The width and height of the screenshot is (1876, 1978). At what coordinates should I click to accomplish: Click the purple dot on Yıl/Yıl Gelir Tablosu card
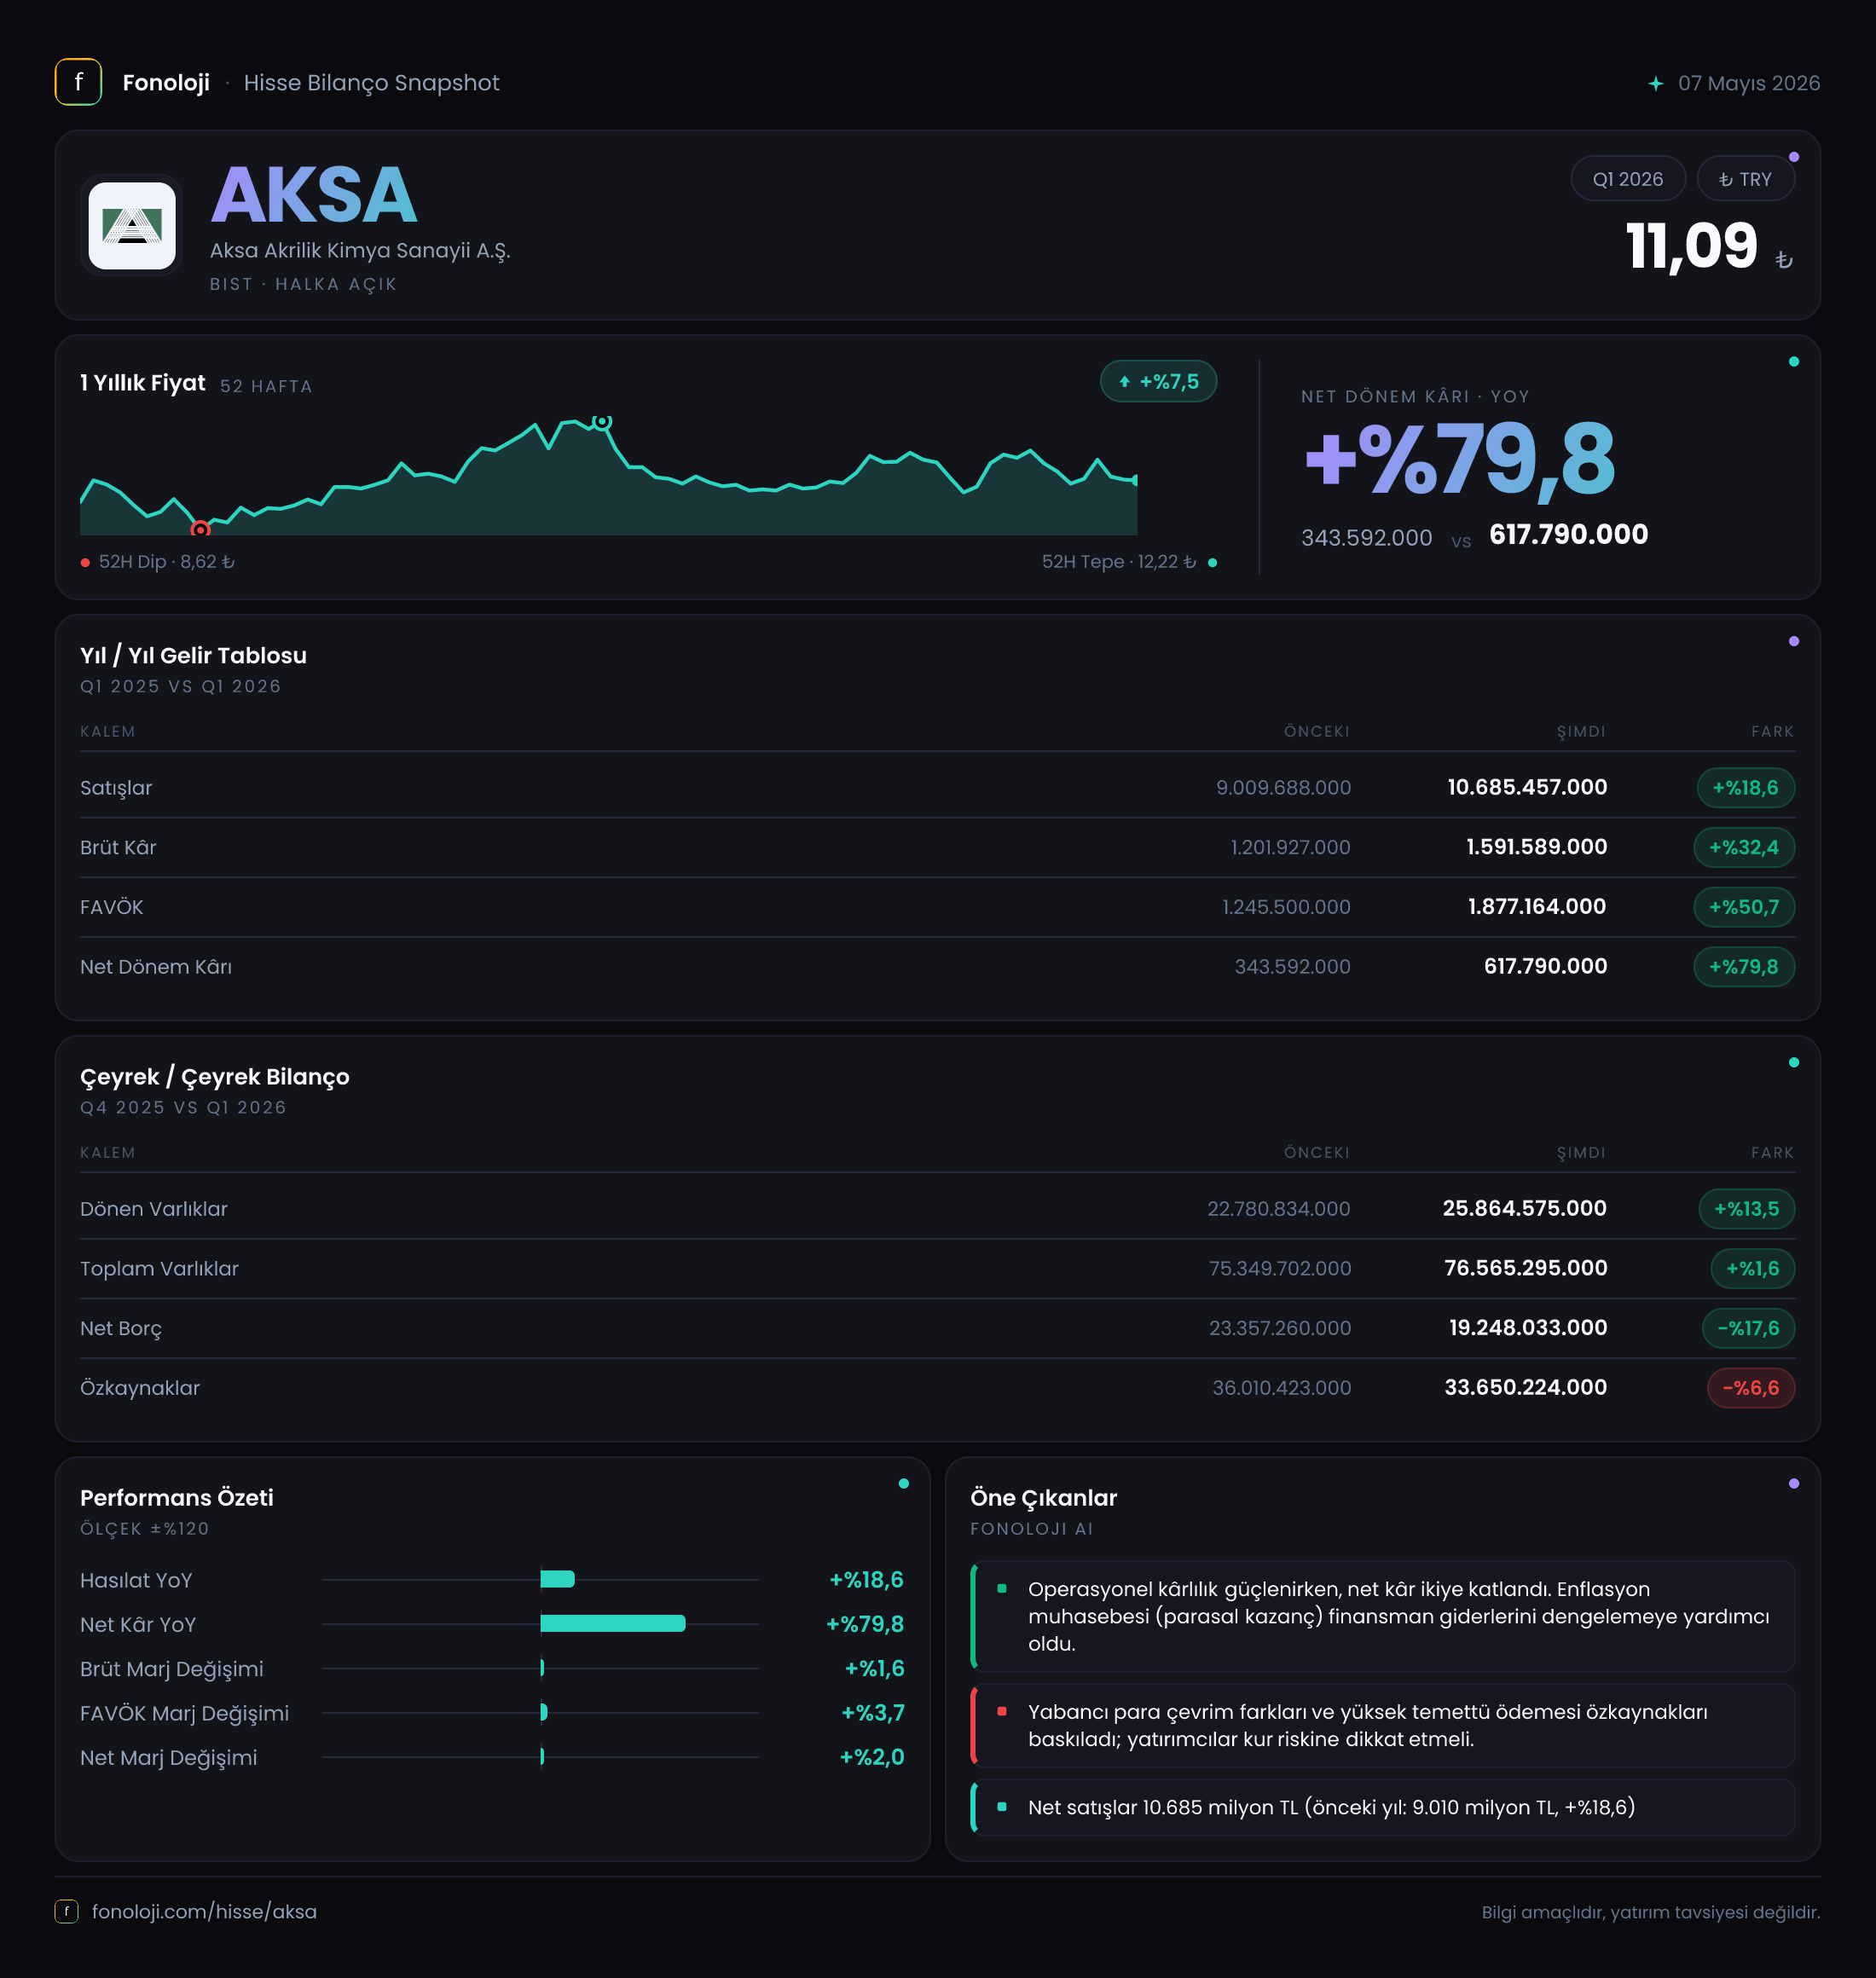[x=1793, y=641]
